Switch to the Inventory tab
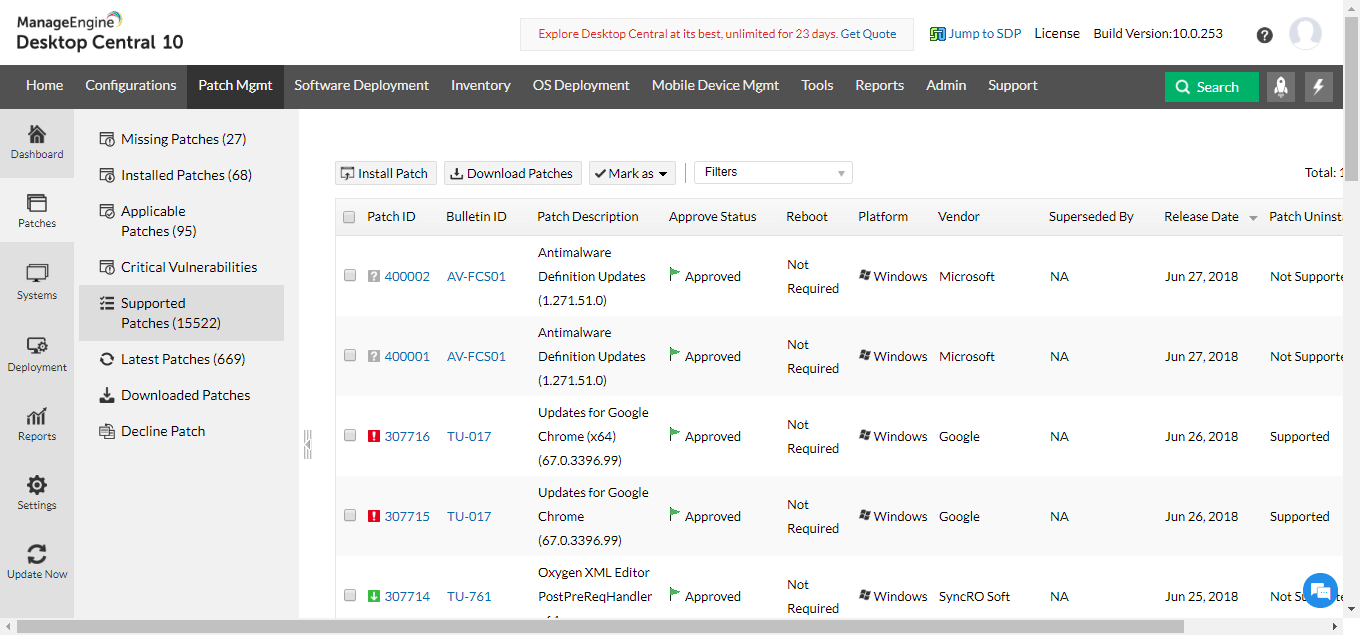Image resolution: width=1360 pixels, height=635 pixels. (x=480, y=86)
